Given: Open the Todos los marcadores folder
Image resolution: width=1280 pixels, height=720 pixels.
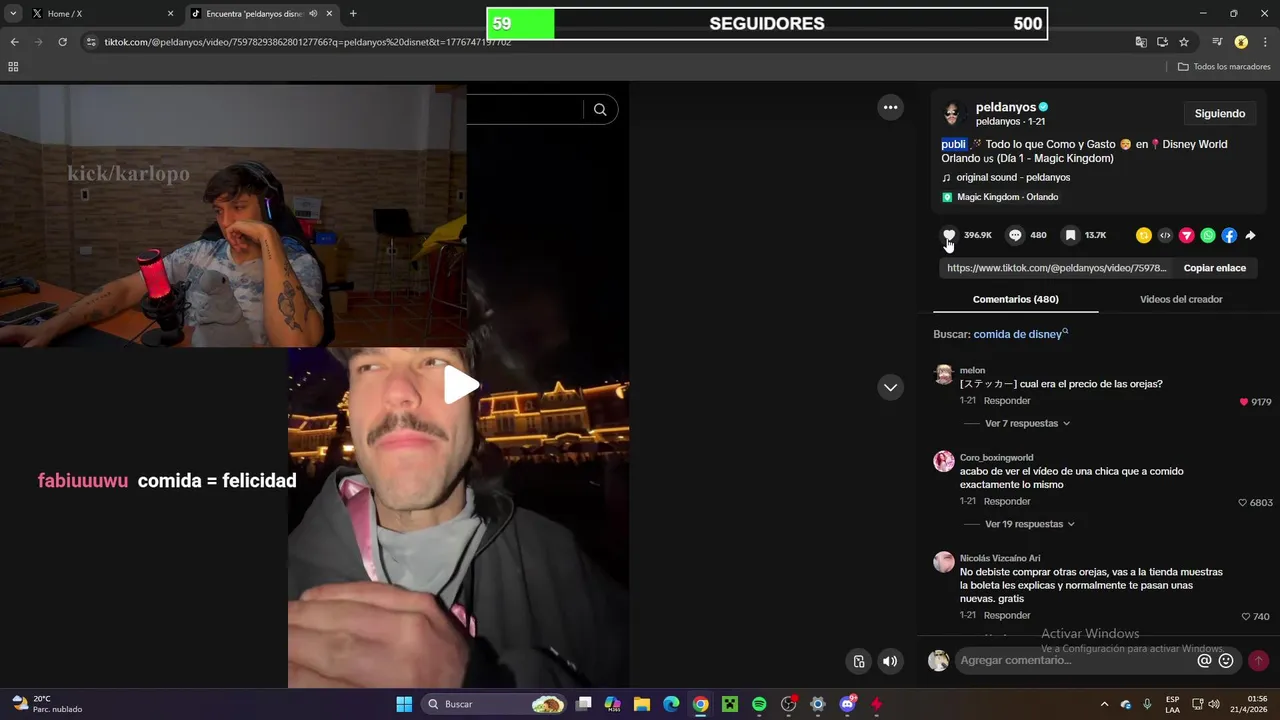Looking at the screenshot, I should click(x=1224, y=67).
